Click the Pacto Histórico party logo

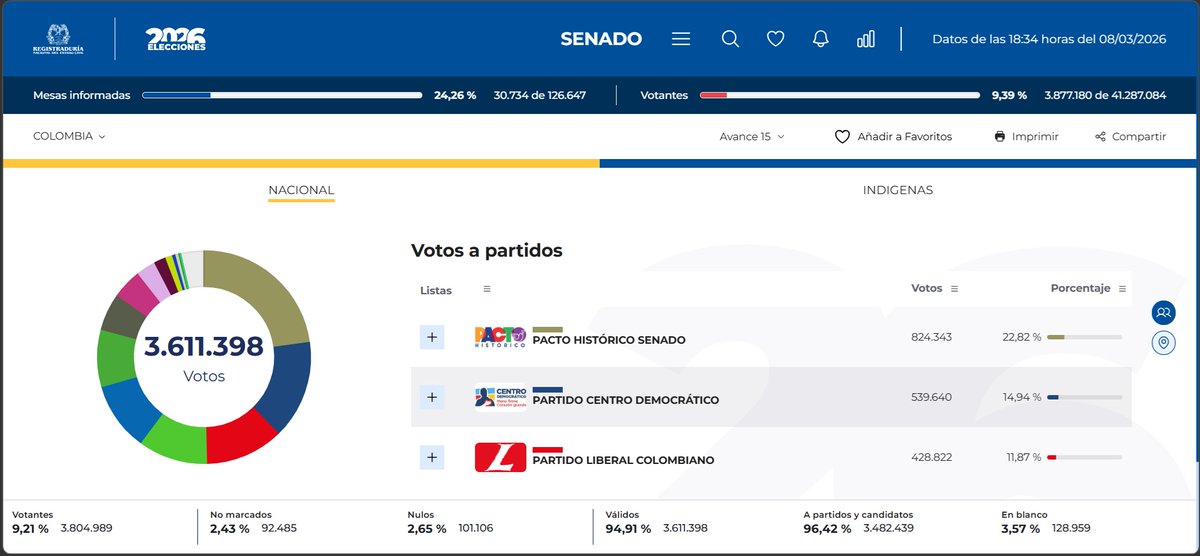coord(500,337)
